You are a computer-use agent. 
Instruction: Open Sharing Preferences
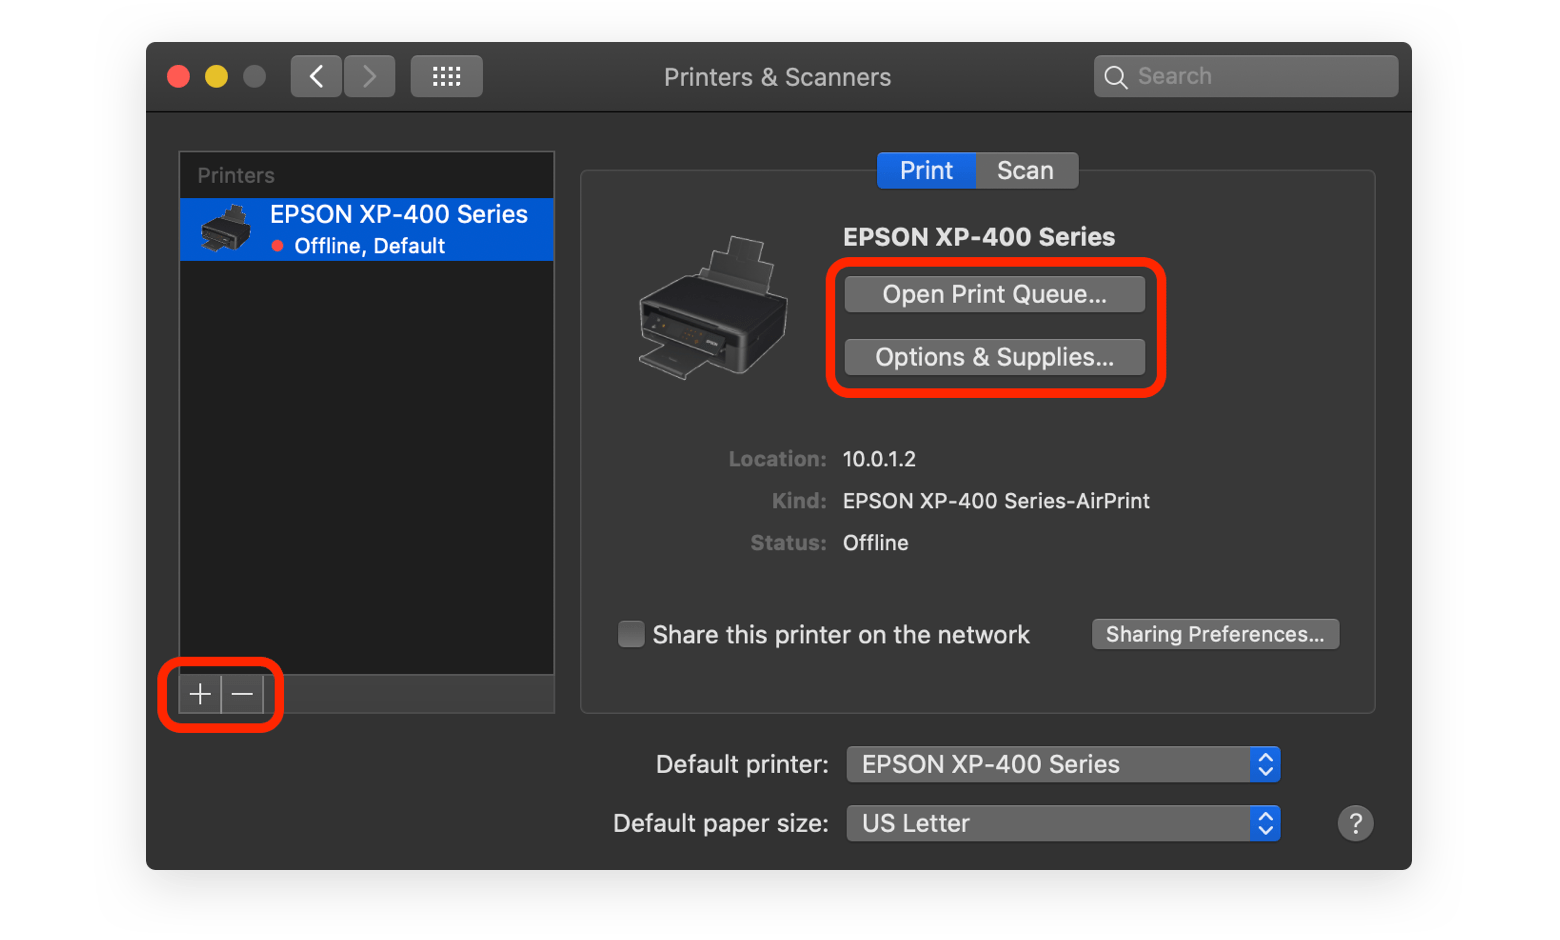(x=1214, y=634)
